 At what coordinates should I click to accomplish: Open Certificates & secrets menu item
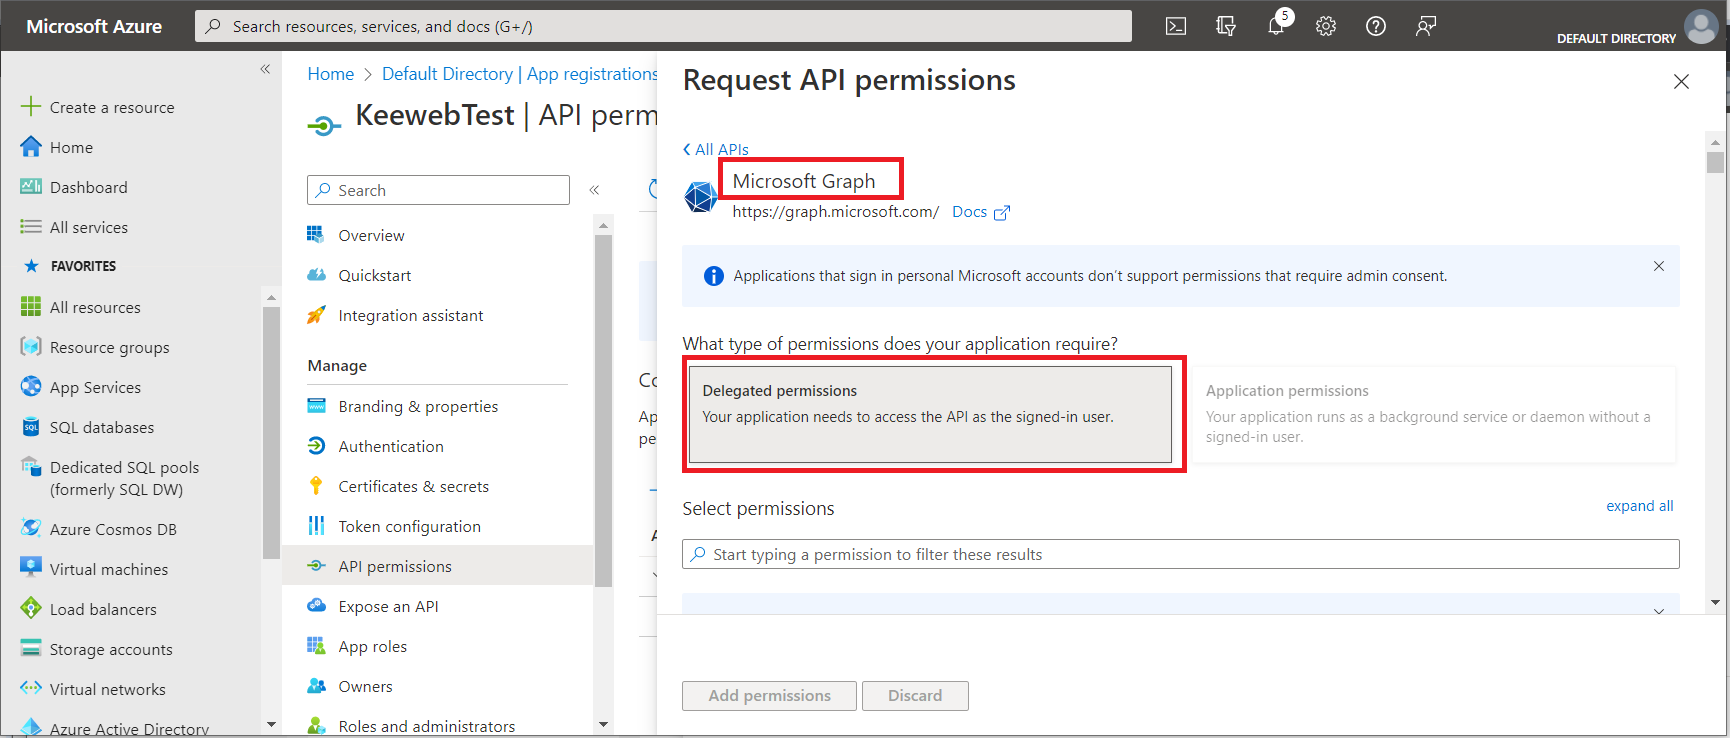click(x=413, y=486)
